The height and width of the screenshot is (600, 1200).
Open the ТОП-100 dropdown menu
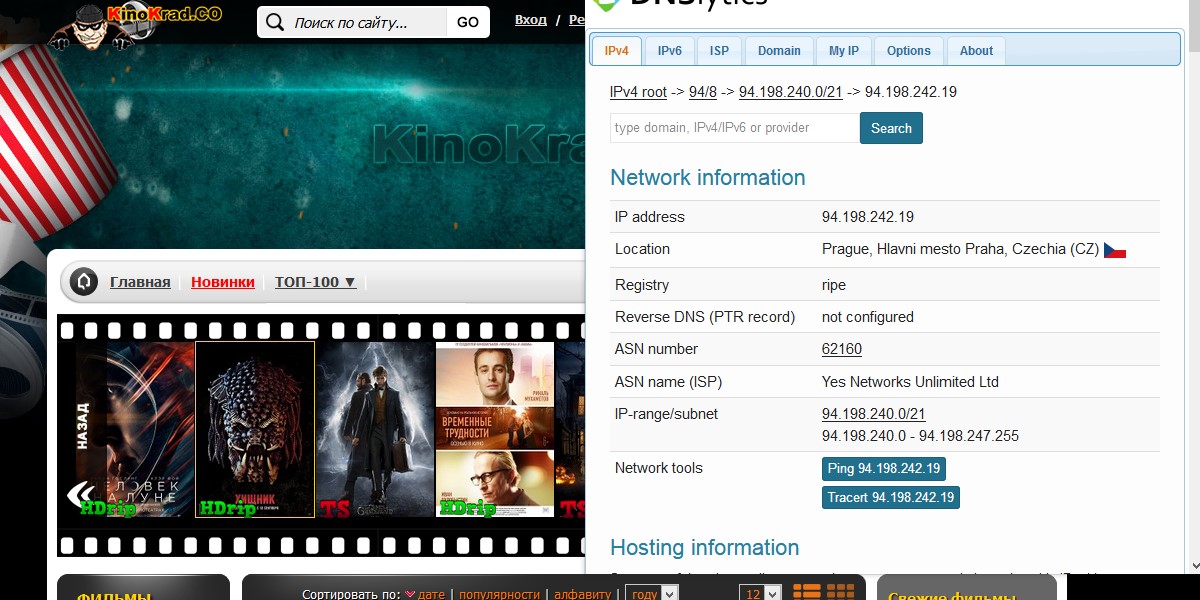(315, 282)
